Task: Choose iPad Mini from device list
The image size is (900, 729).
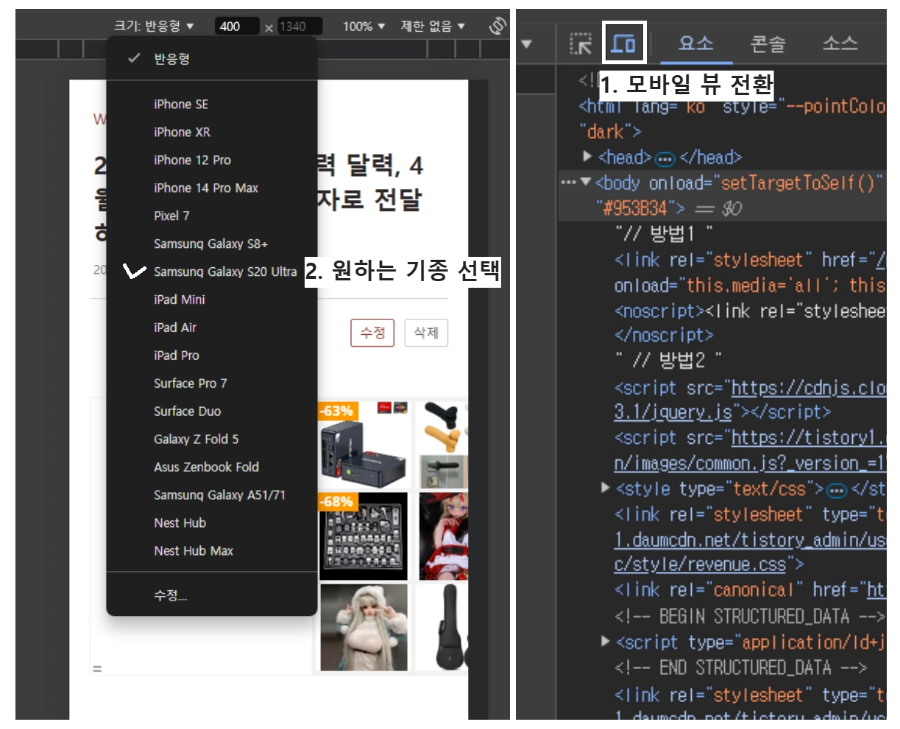Action: (x=212, y=300)
